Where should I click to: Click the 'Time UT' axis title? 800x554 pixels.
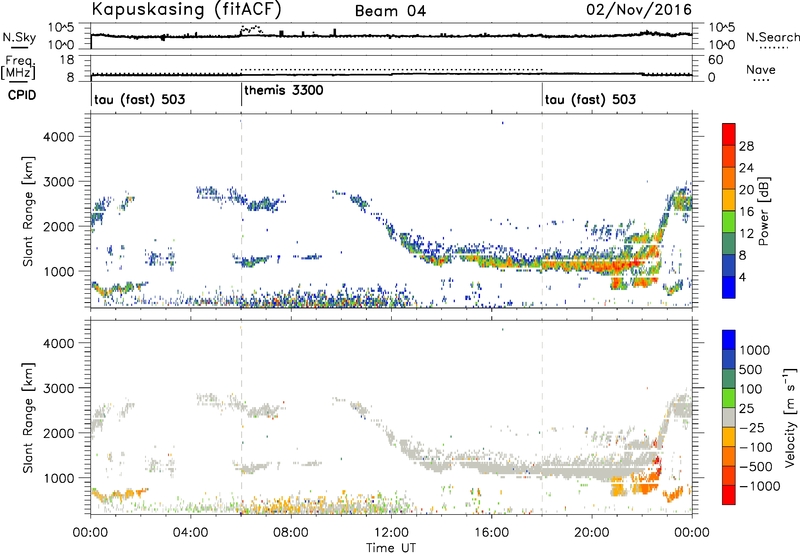pos(391,548)
